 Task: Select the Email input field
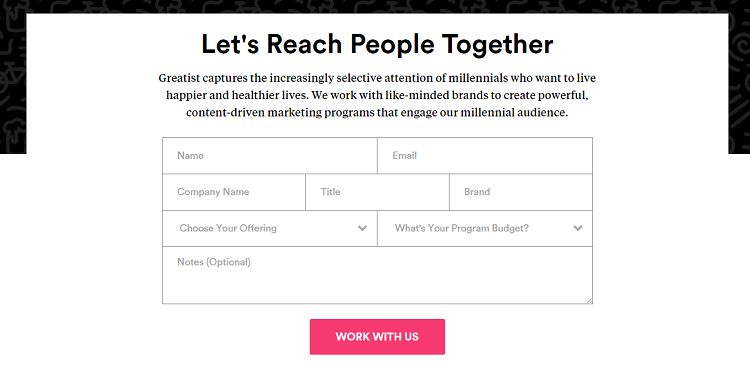pos(485,155)
